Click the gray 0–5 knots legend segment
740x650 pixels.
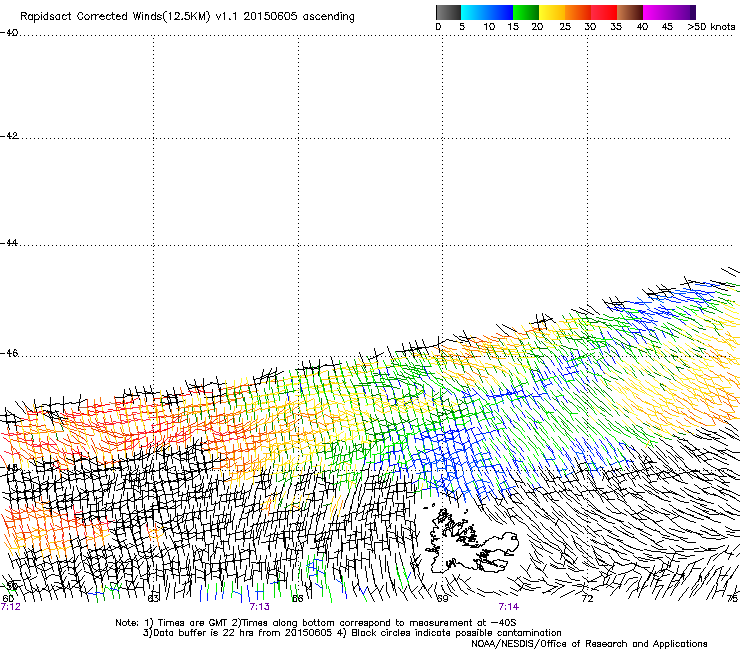[x=448, y=12]
